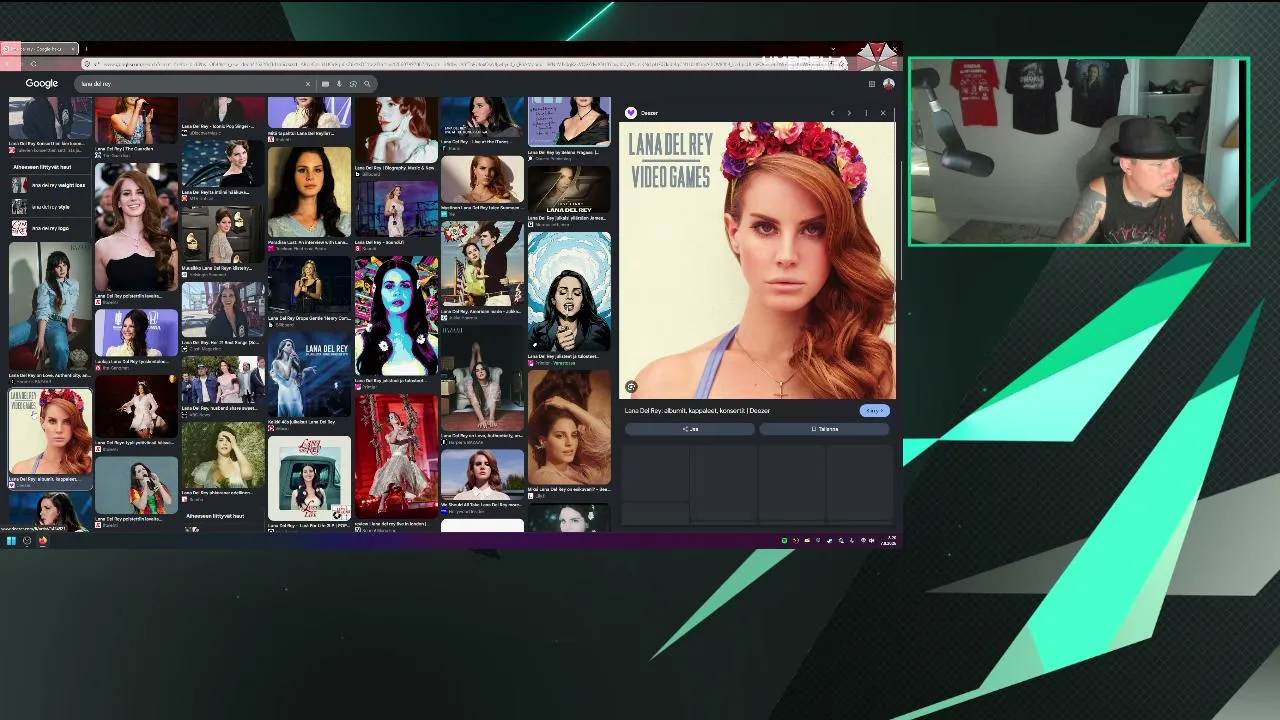Open the truck album cover thumbnail
The height and width of the screenshot is (720, 1280).
click(x=309, y=478)
